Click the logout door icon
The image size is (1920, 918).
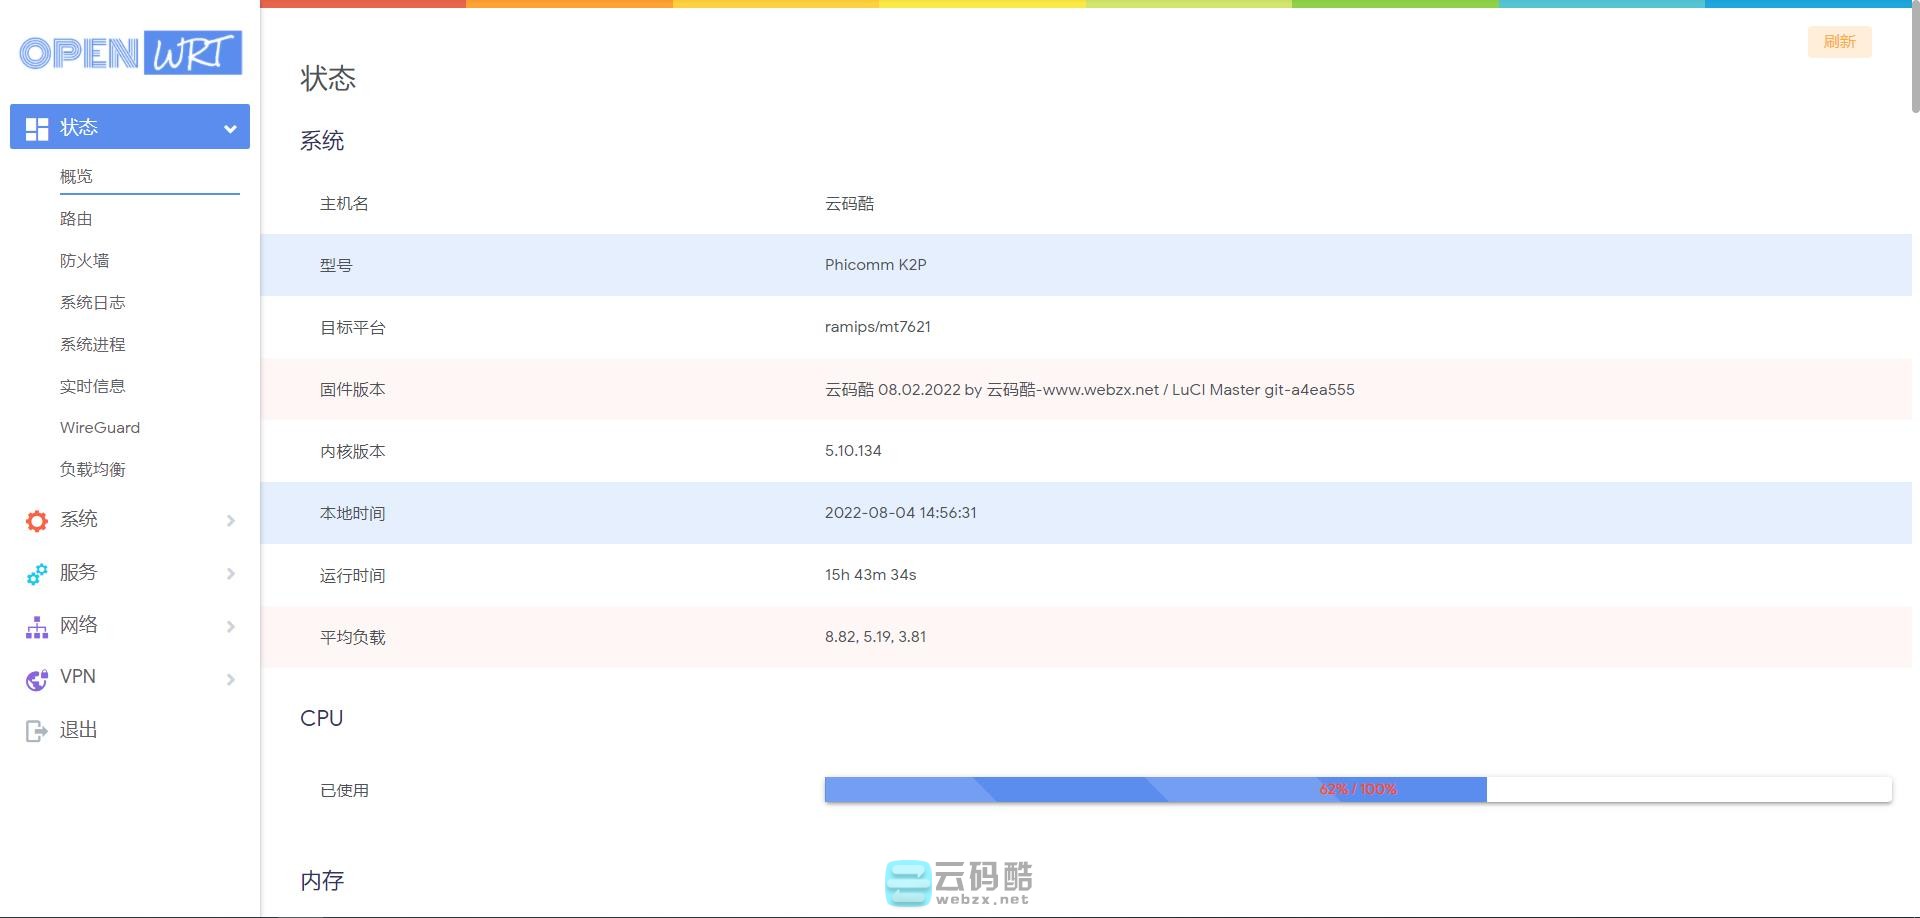click(37, 731)
